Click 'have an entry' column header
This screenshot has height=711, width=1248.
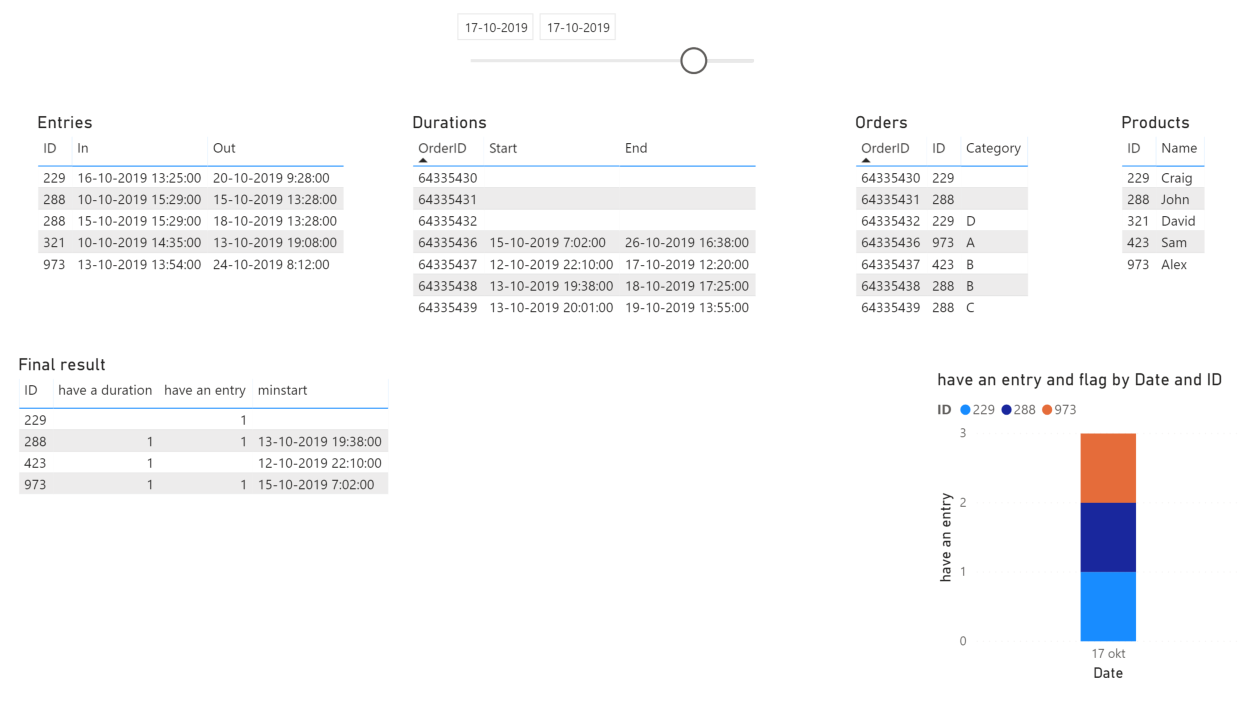[205, 390]
